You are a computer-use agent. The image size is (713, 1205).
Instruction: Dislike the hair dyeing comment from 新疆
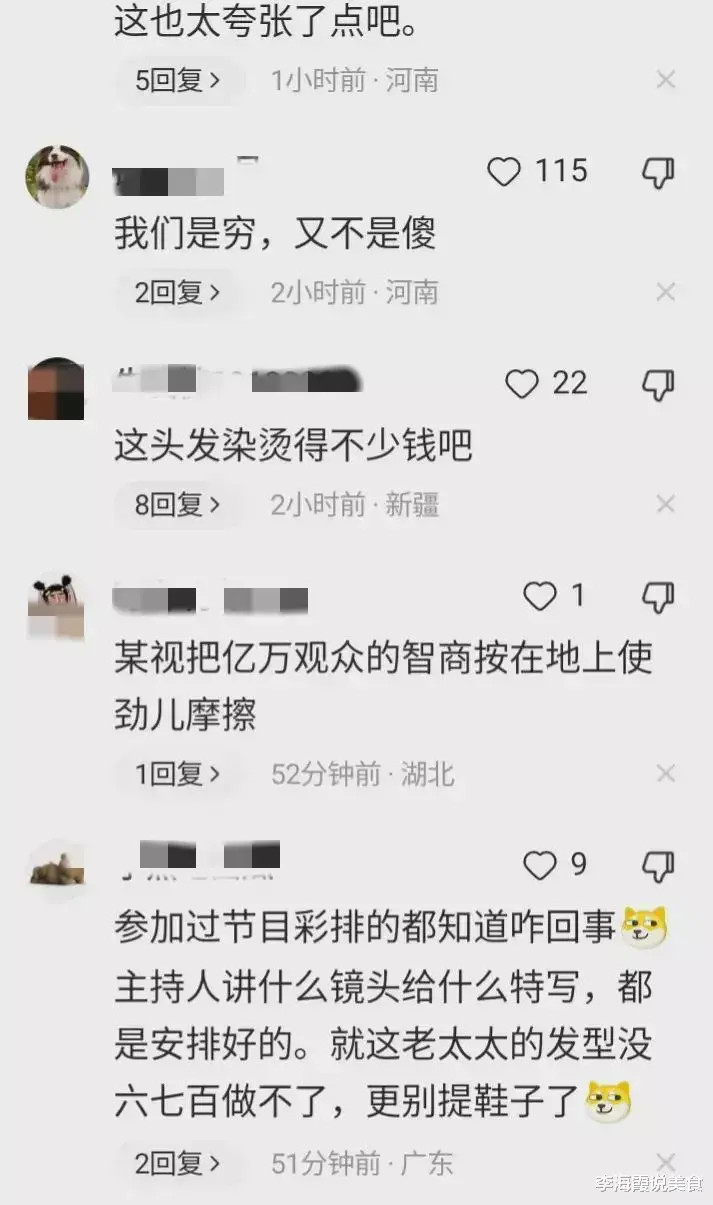coord(658,384)
